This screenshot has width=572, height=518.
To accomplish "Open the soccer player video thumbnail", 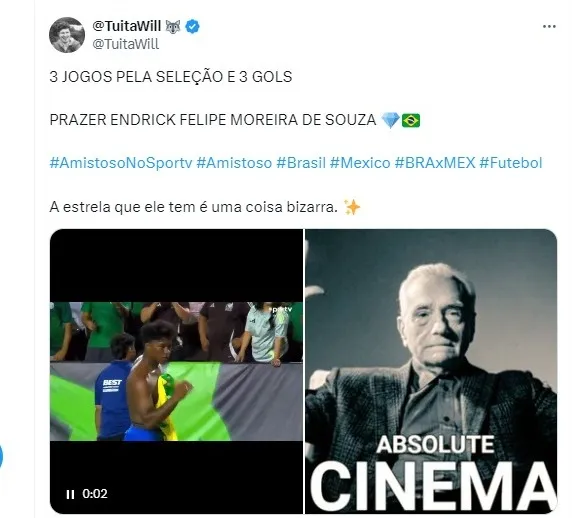I will (x=176, y=371).
